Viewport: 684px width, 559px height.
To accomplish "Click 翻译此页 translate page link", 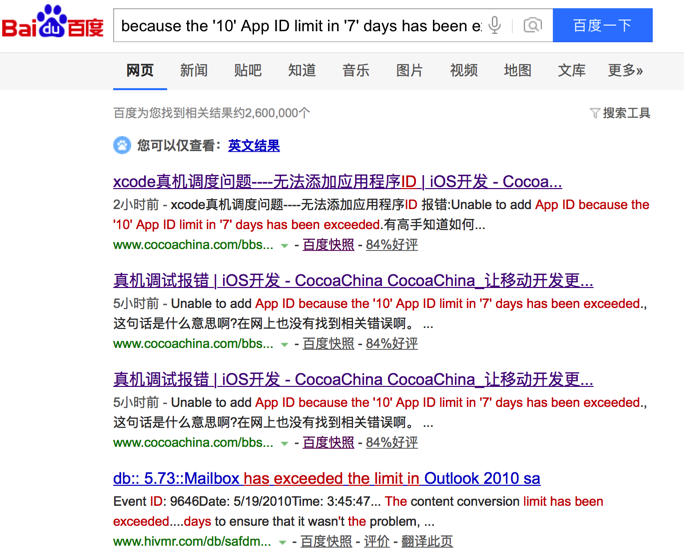I will tap(427, 542).
